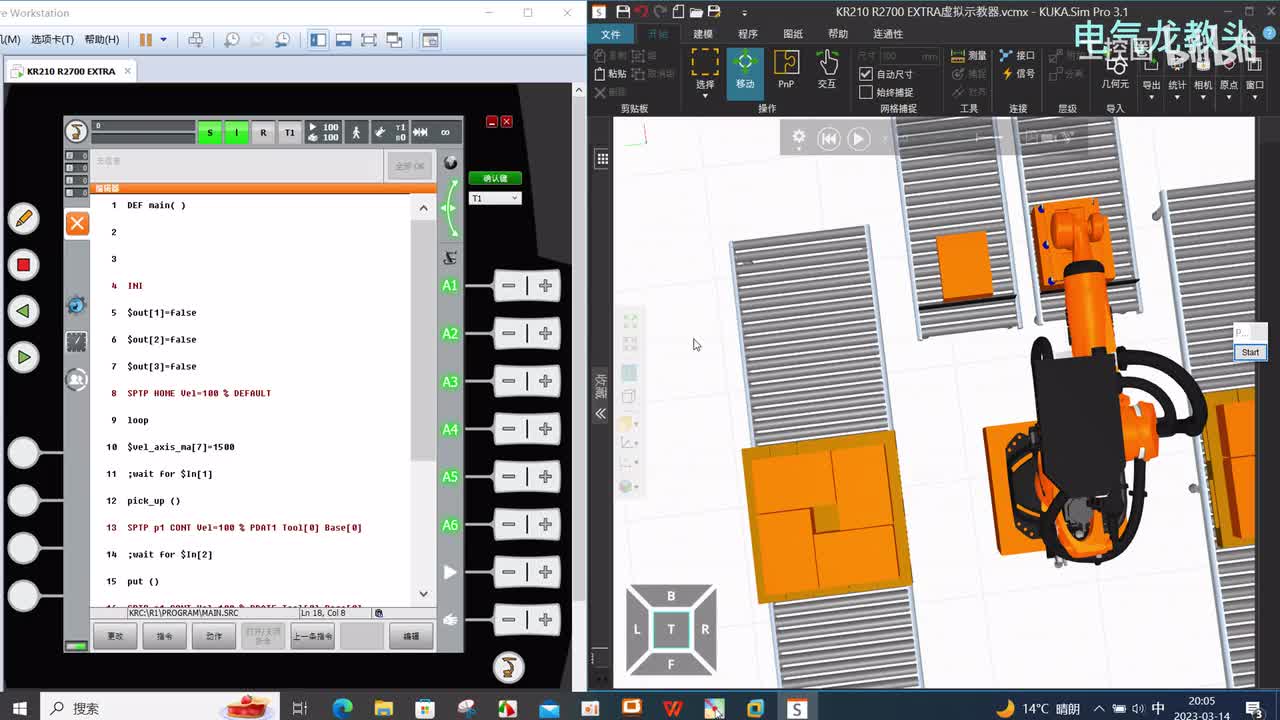Viewport: 1280px width, 720px height.
Task: Click the simulation play button in 3D view
Action: click(859, 139)
